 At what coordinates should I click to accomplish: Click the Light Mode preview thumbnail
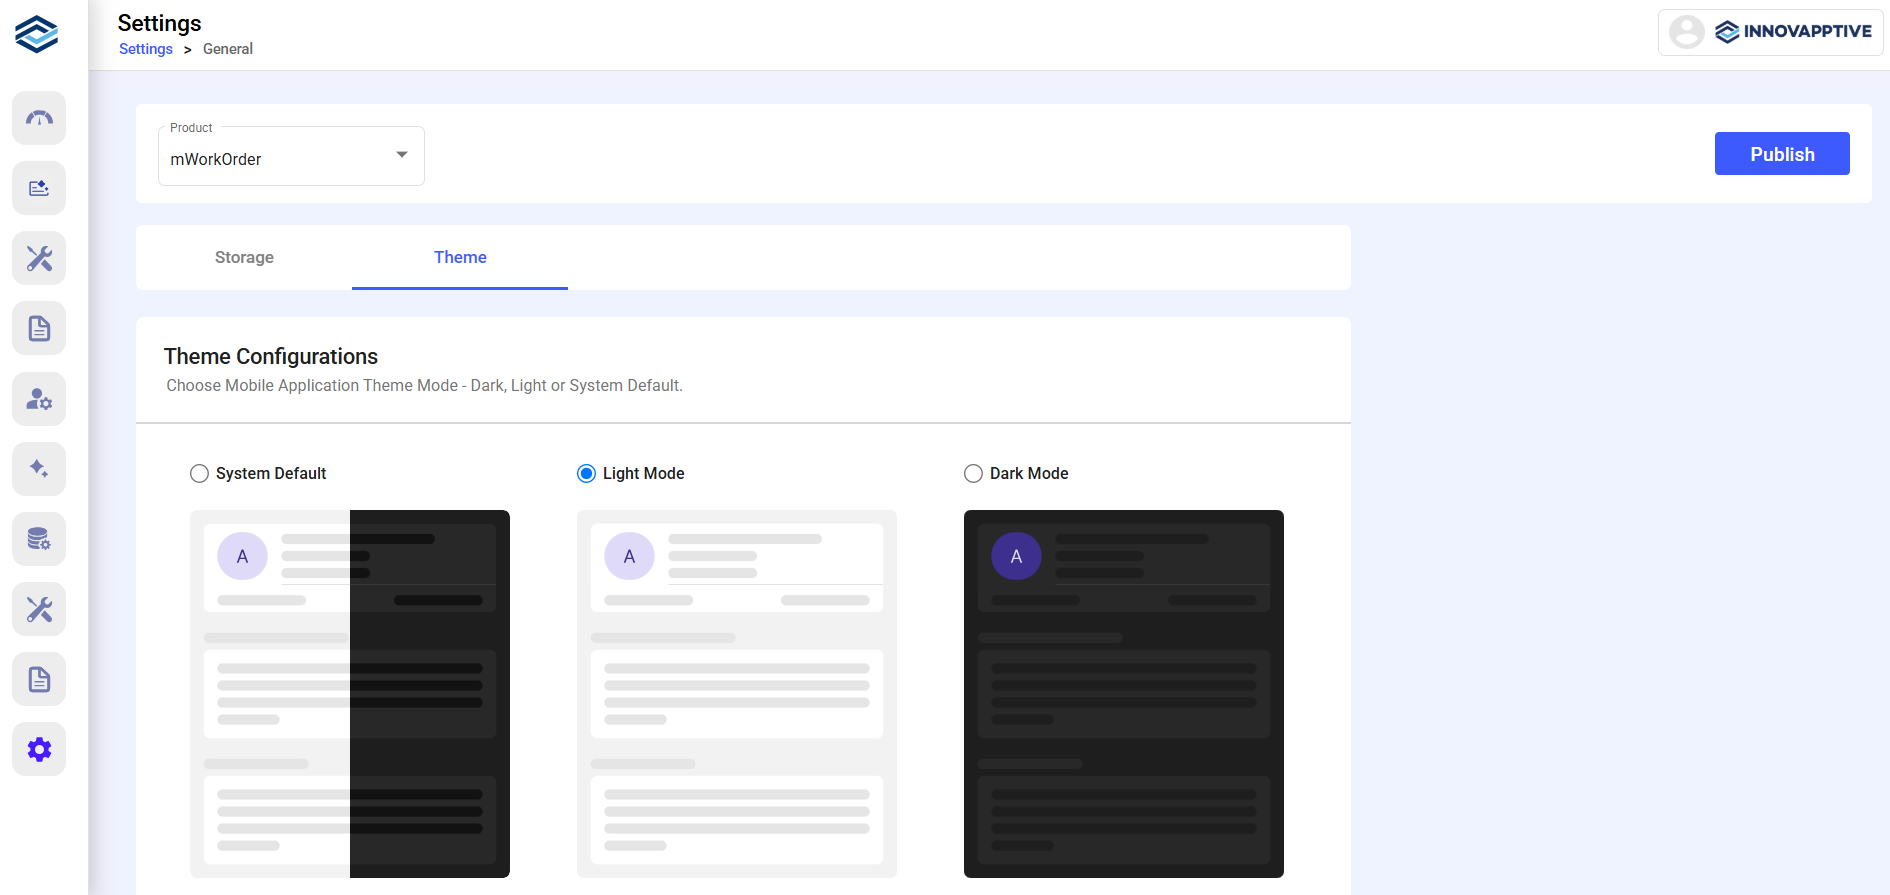point(736,694)
